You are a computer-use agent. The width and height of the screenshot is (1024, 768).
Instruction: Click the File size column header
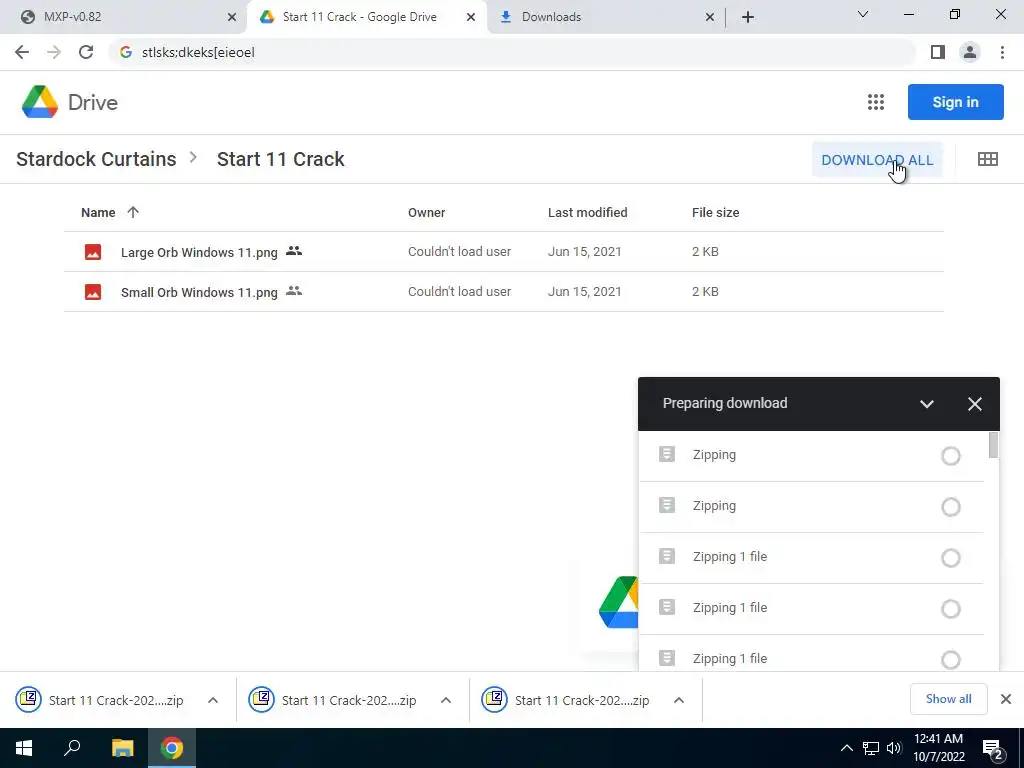[715, 212]
